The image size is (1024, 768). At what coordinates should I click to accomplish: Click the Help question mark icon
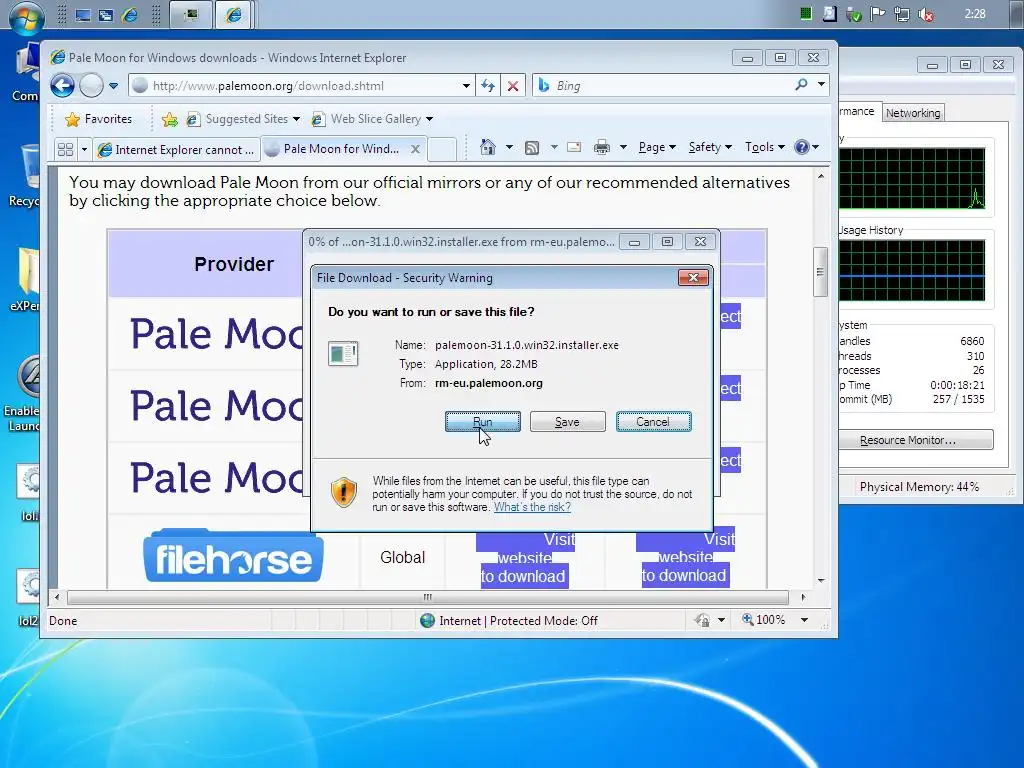(802, 147)
